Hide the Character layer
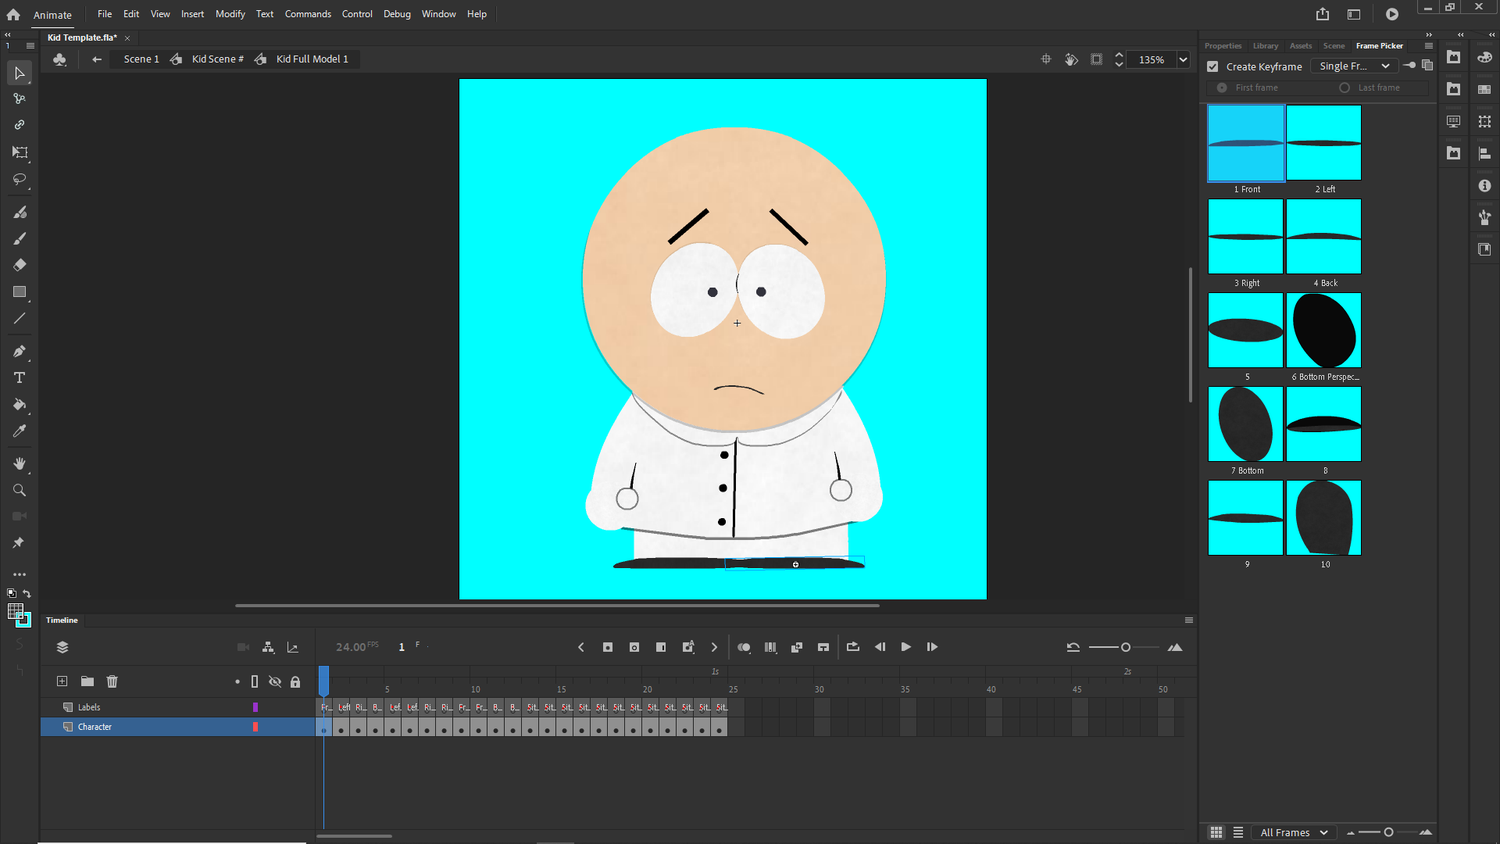1500x844 pixels. [275, 727]
